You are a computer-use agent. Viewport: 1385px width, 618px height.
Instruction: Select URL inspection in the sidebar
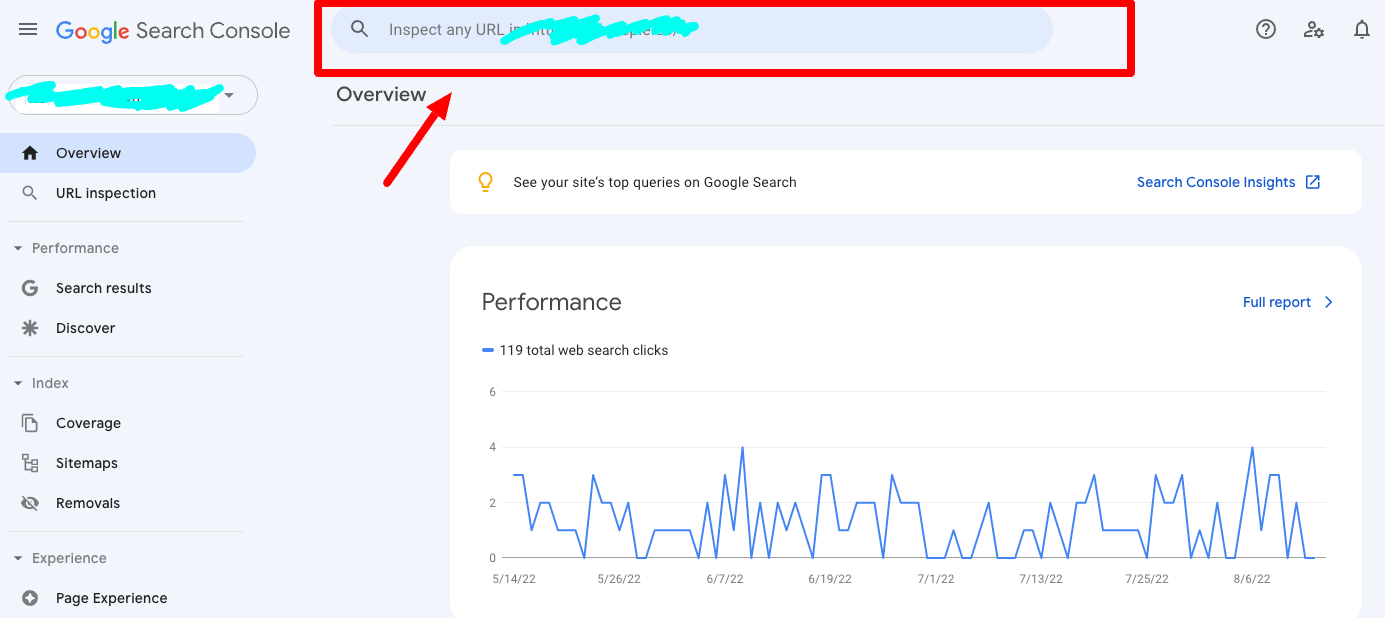click(105, 192)
